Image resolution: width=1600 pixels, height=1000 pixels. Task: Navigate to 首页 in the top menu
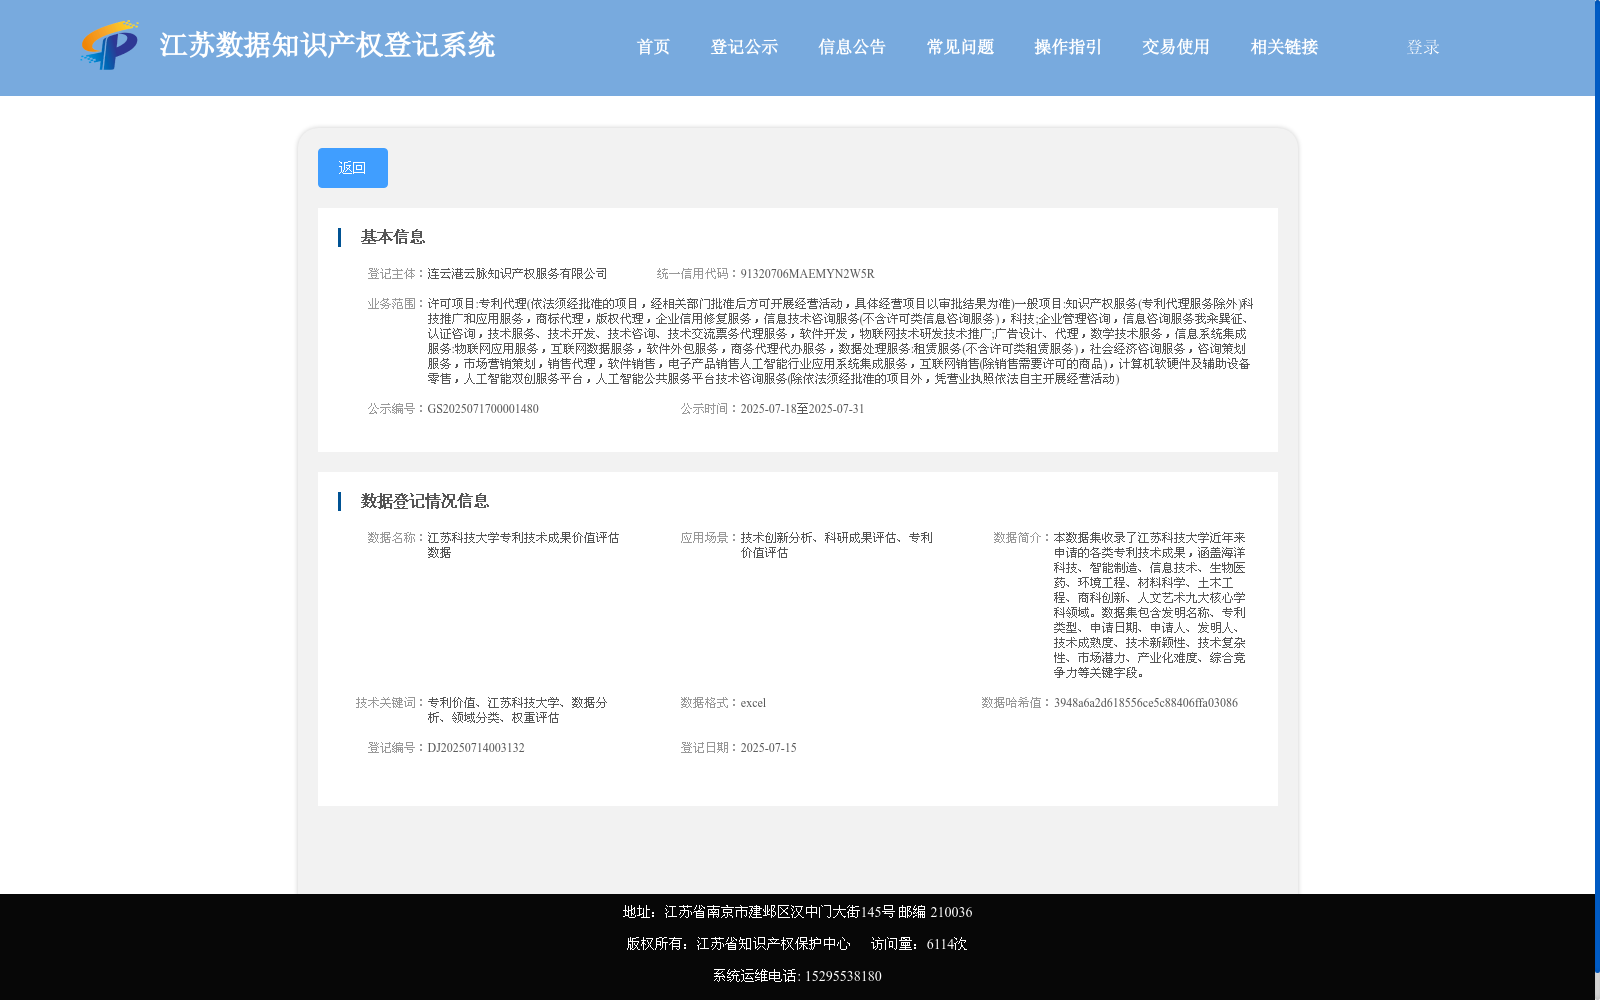point(653,46)
